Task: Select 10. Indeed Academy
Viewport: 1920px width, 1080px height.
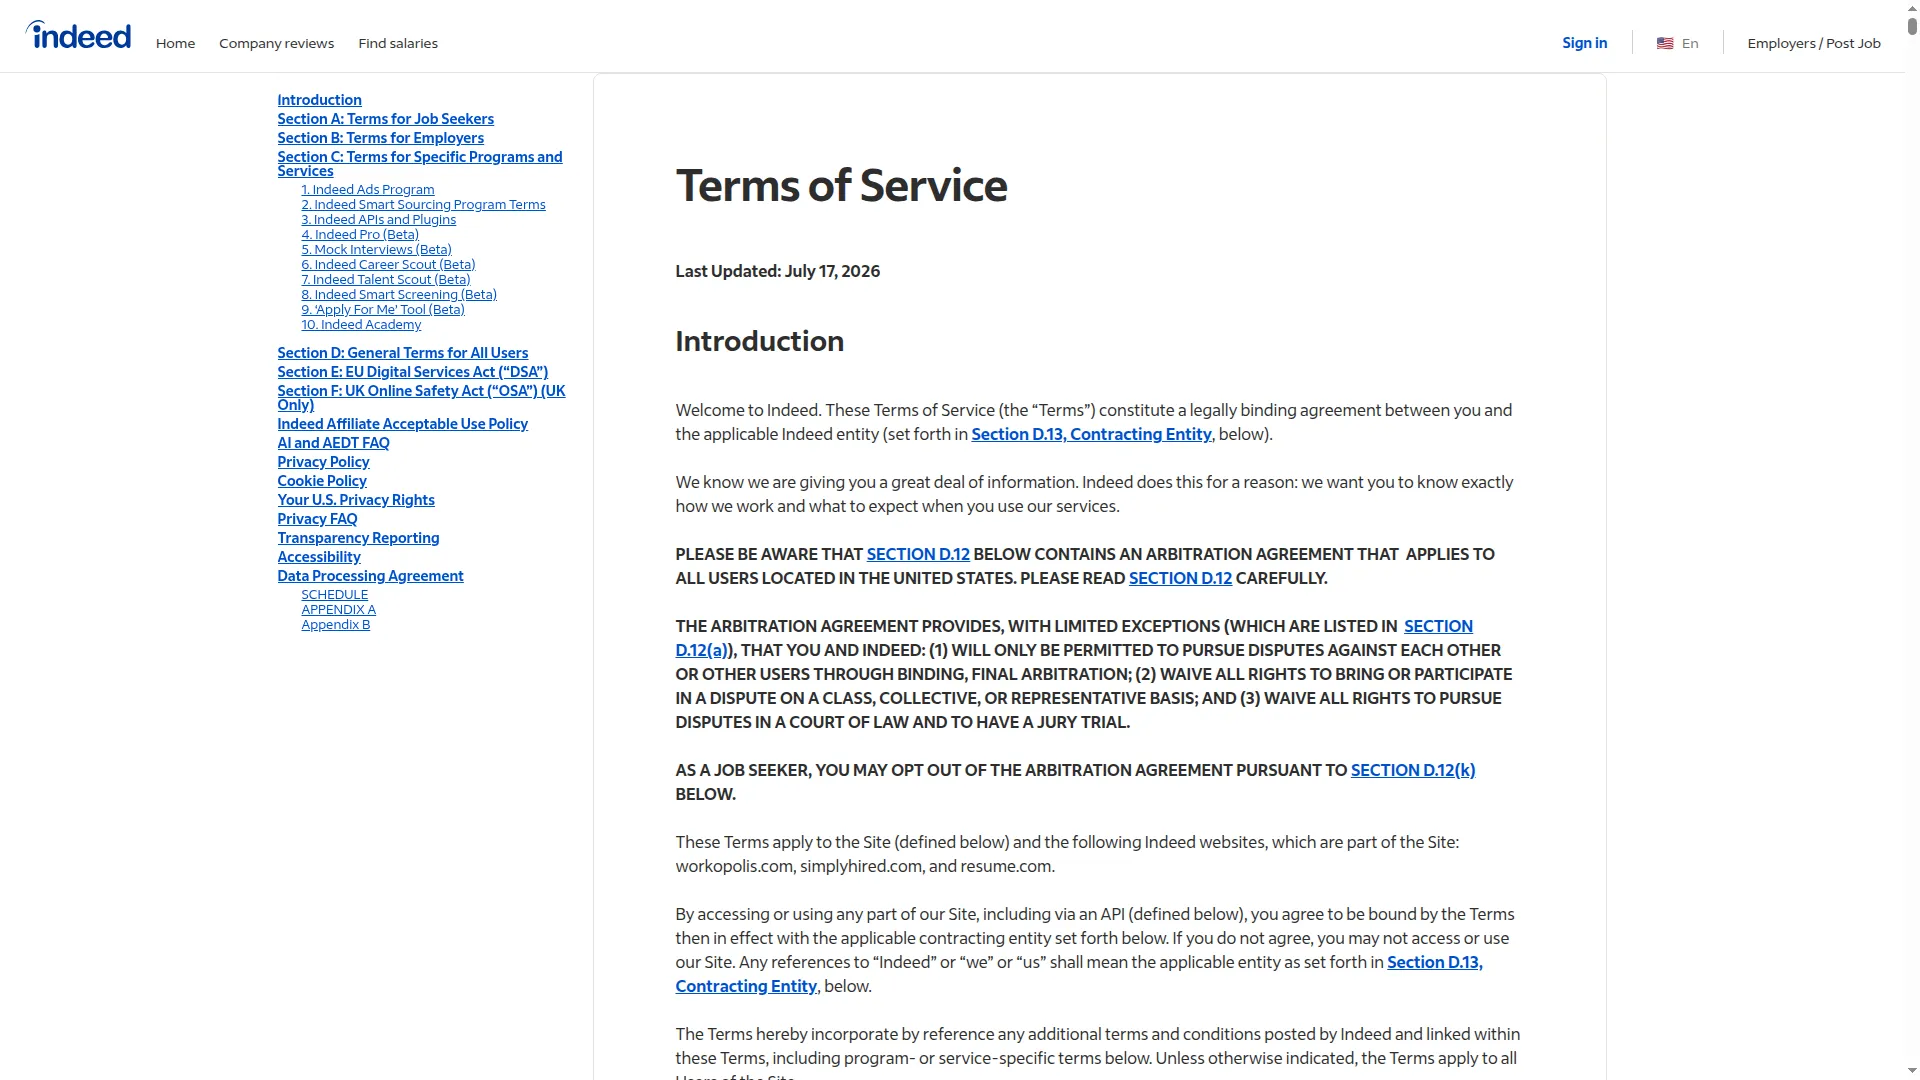Action: 361,325
